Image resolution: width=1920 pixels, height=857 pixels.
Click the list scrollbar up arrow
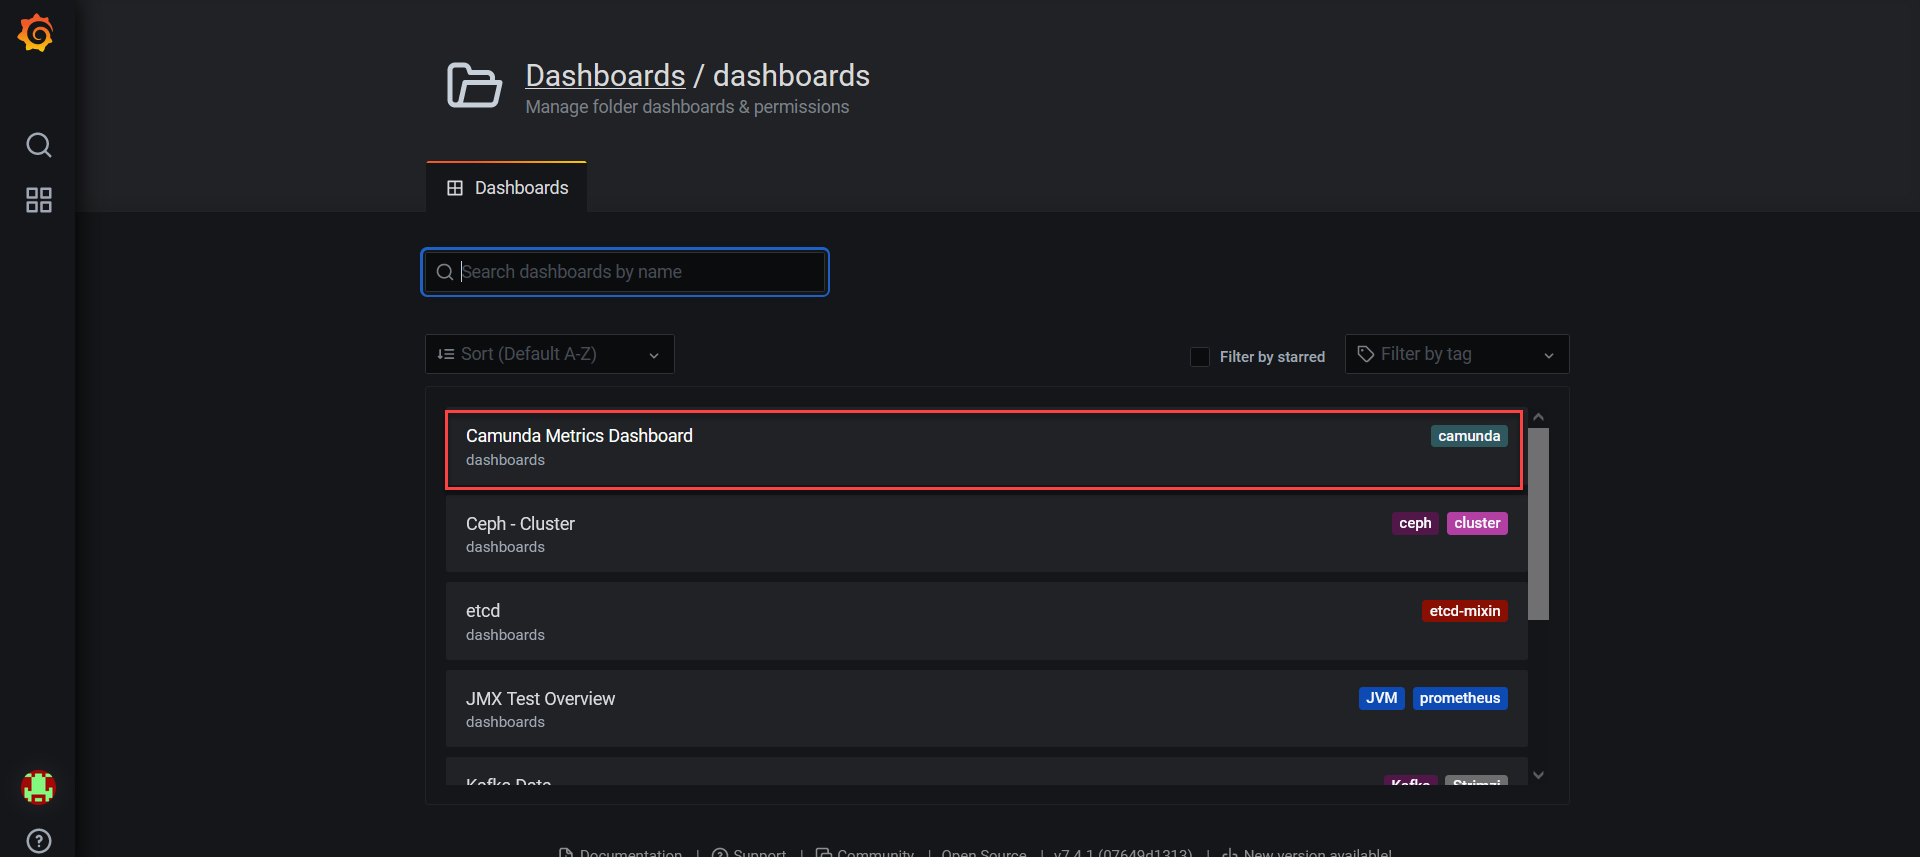pos(1539,417)
